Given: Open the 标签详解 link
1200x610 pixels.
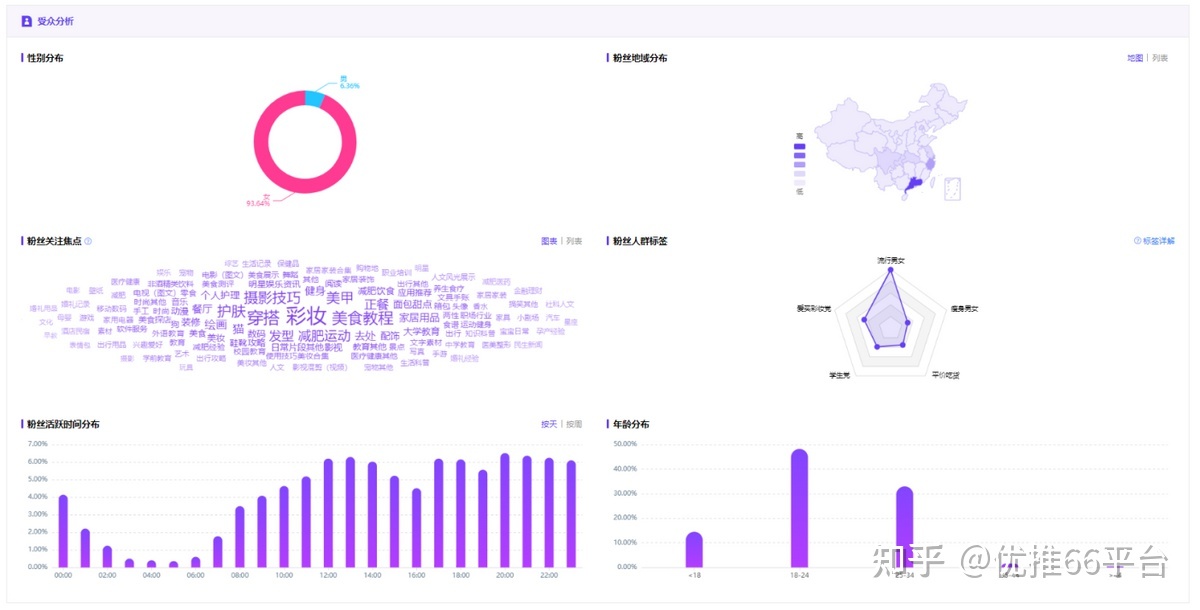Looking at the screenshot, I should tap(1159, 241).
